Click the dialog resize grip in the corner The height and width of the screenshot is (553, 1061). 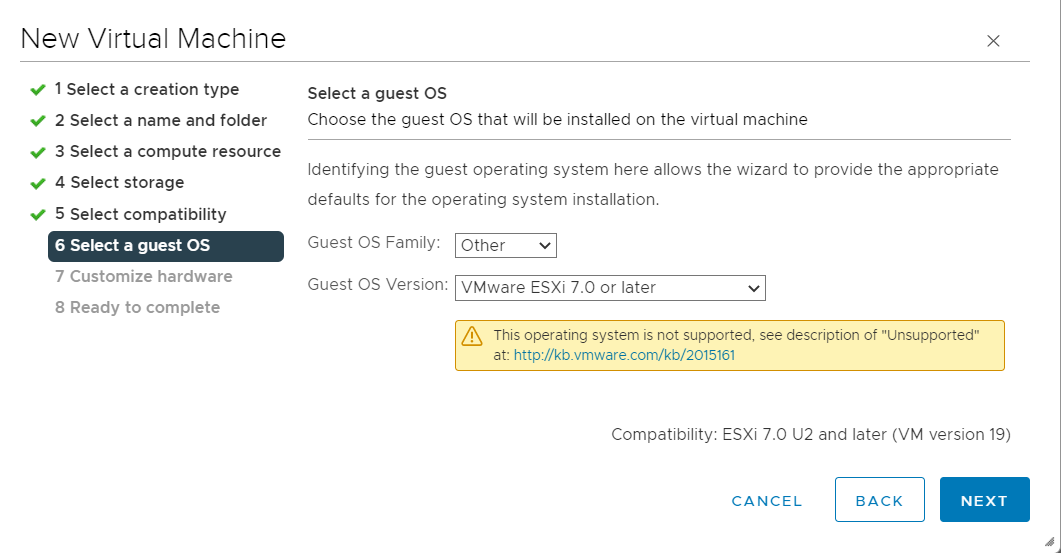click(1049, 541)
